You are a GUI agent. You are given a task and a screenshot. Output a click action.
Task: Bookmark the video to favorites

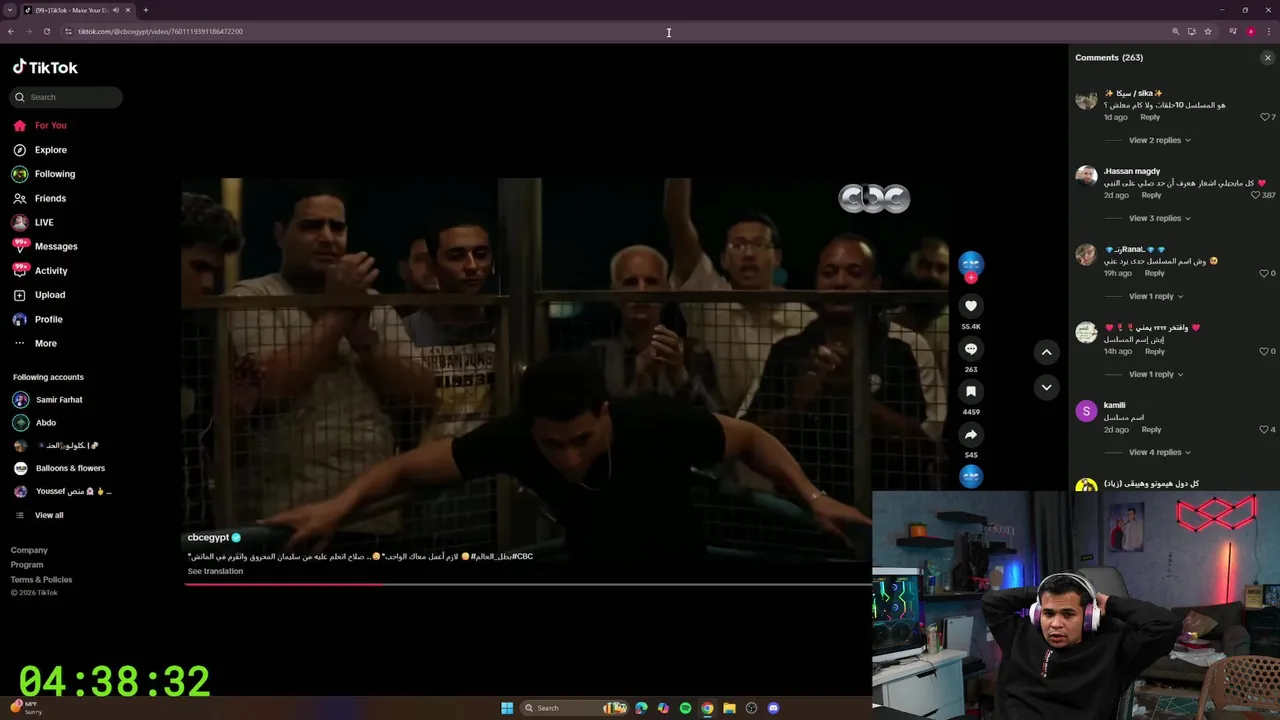971,392
